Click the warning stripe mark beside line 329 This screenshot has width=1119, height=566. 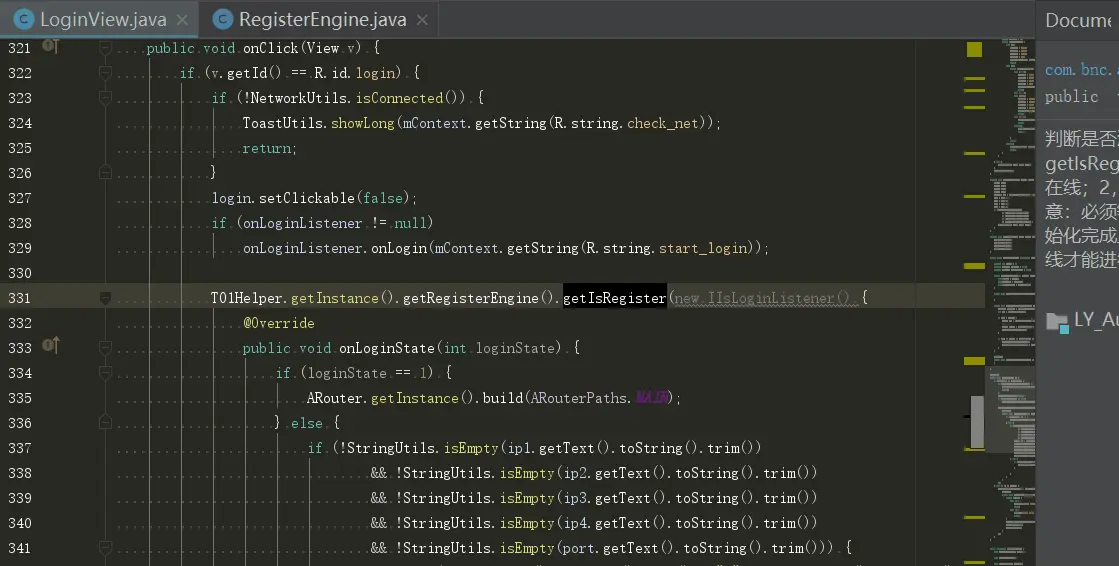point(974,266)
